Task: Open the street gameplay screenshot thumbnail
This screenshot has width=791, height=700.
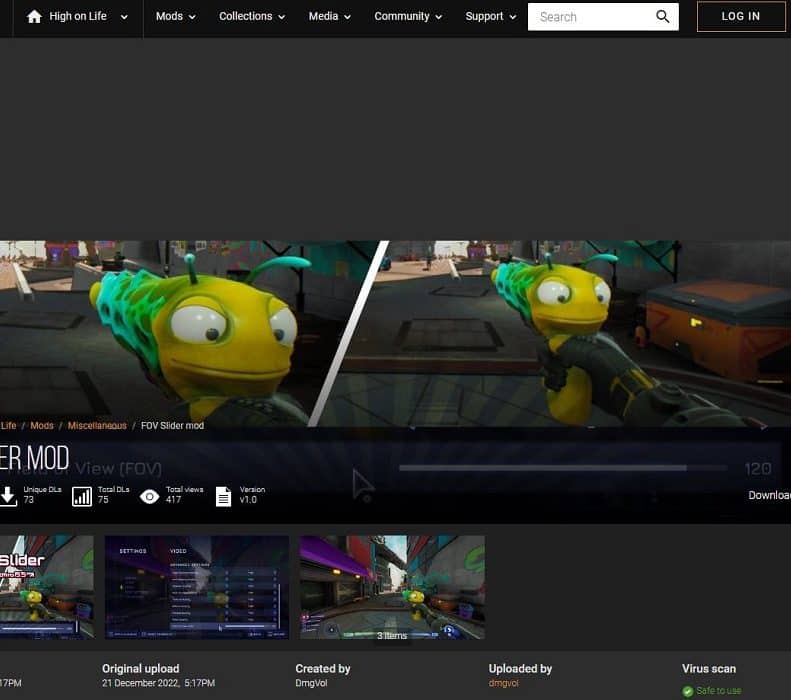Action: coord(392,587)
